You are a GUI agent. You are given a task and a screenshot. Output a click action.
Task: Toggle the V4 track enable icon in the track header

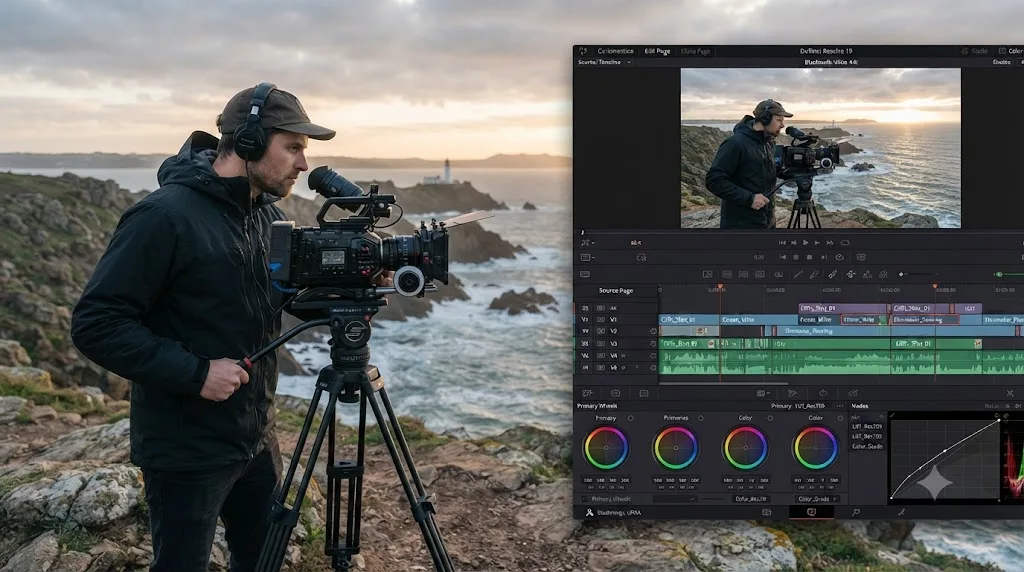[x=601, y=356]
